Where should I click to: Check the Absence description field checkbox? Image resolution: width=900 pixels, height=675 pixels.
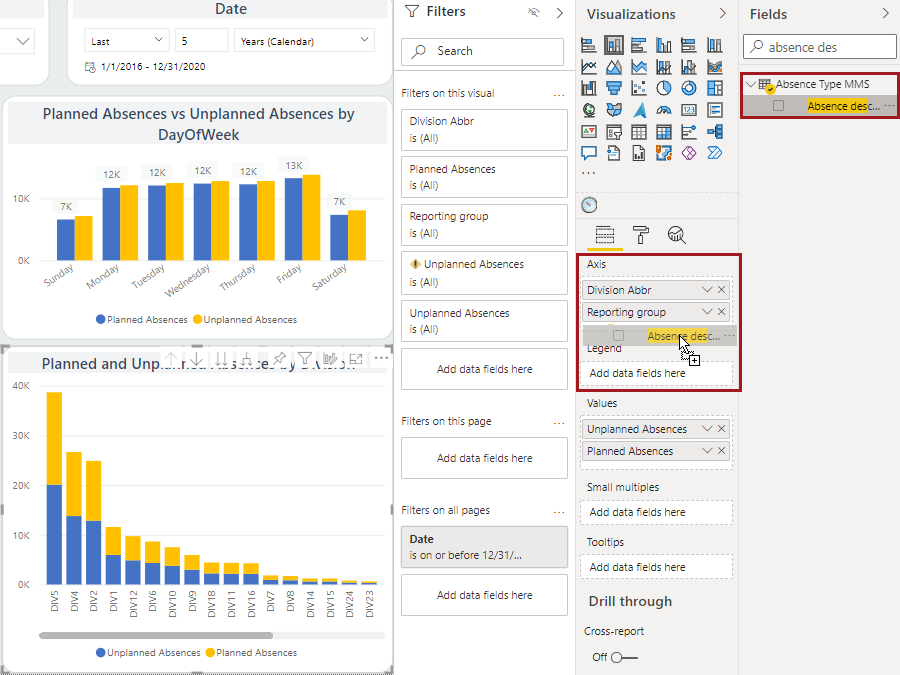pyautogui.click(x=778, y=106)
